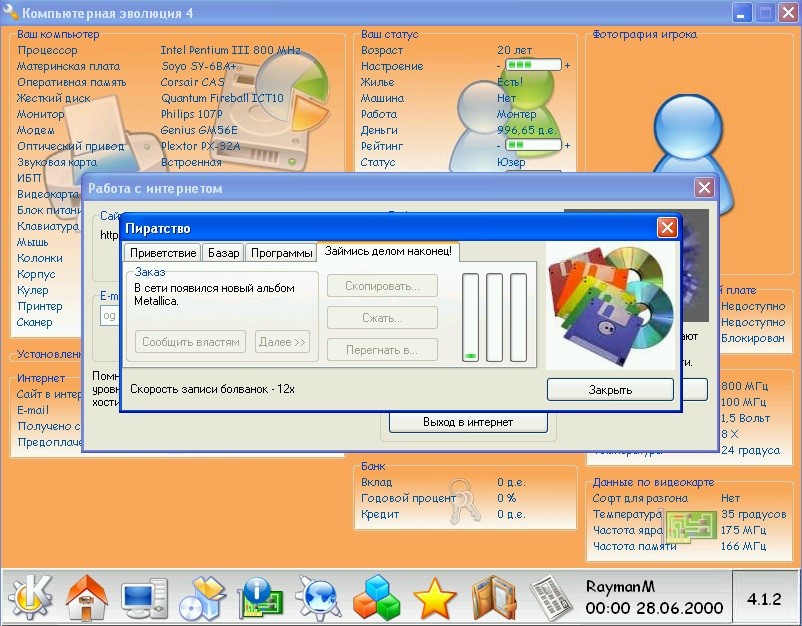Click the Quantum Fireball lCT10 value

[222, 98]
